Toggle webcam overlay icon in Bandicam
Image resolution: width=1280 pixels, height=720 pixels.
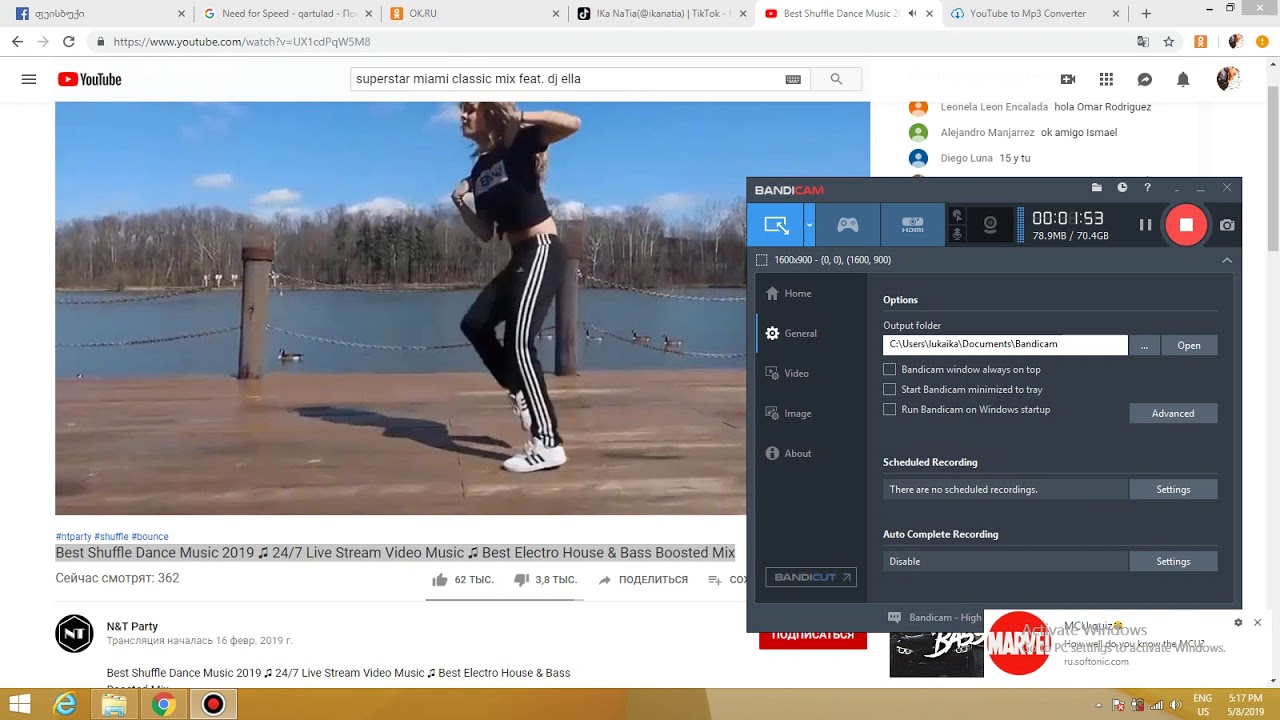990,225
